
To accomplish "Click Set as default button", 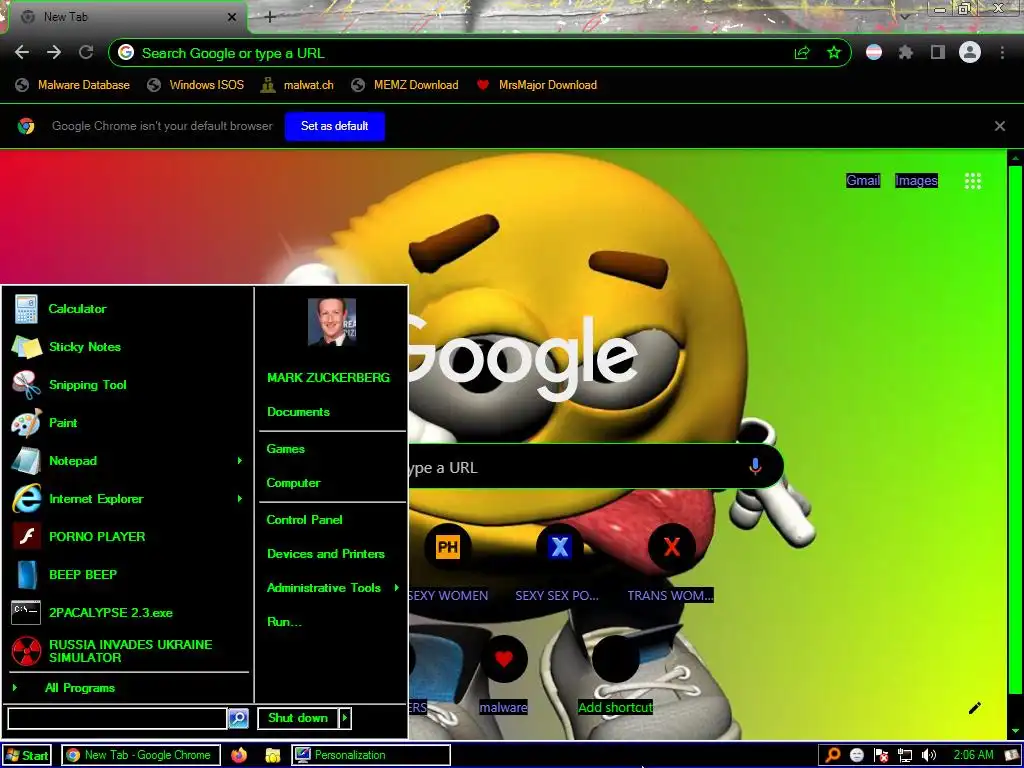I will pyautogui.click(x=334, y=126).
